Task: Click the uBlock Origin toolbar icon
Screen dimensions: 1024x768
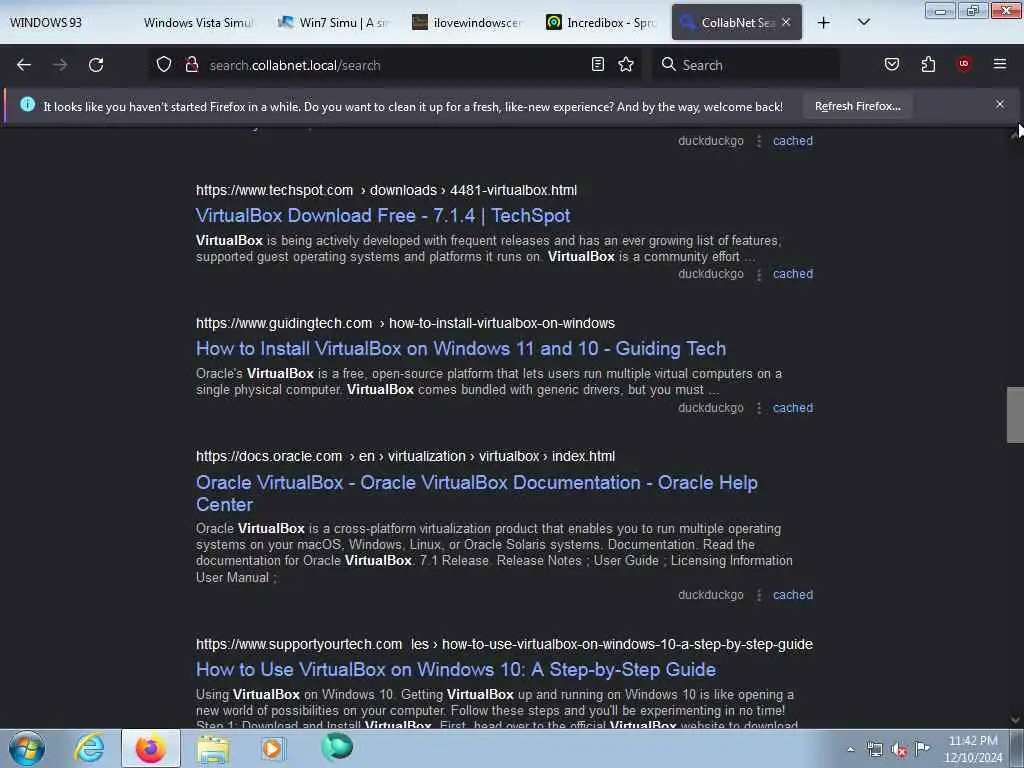Action: (964, 64)
